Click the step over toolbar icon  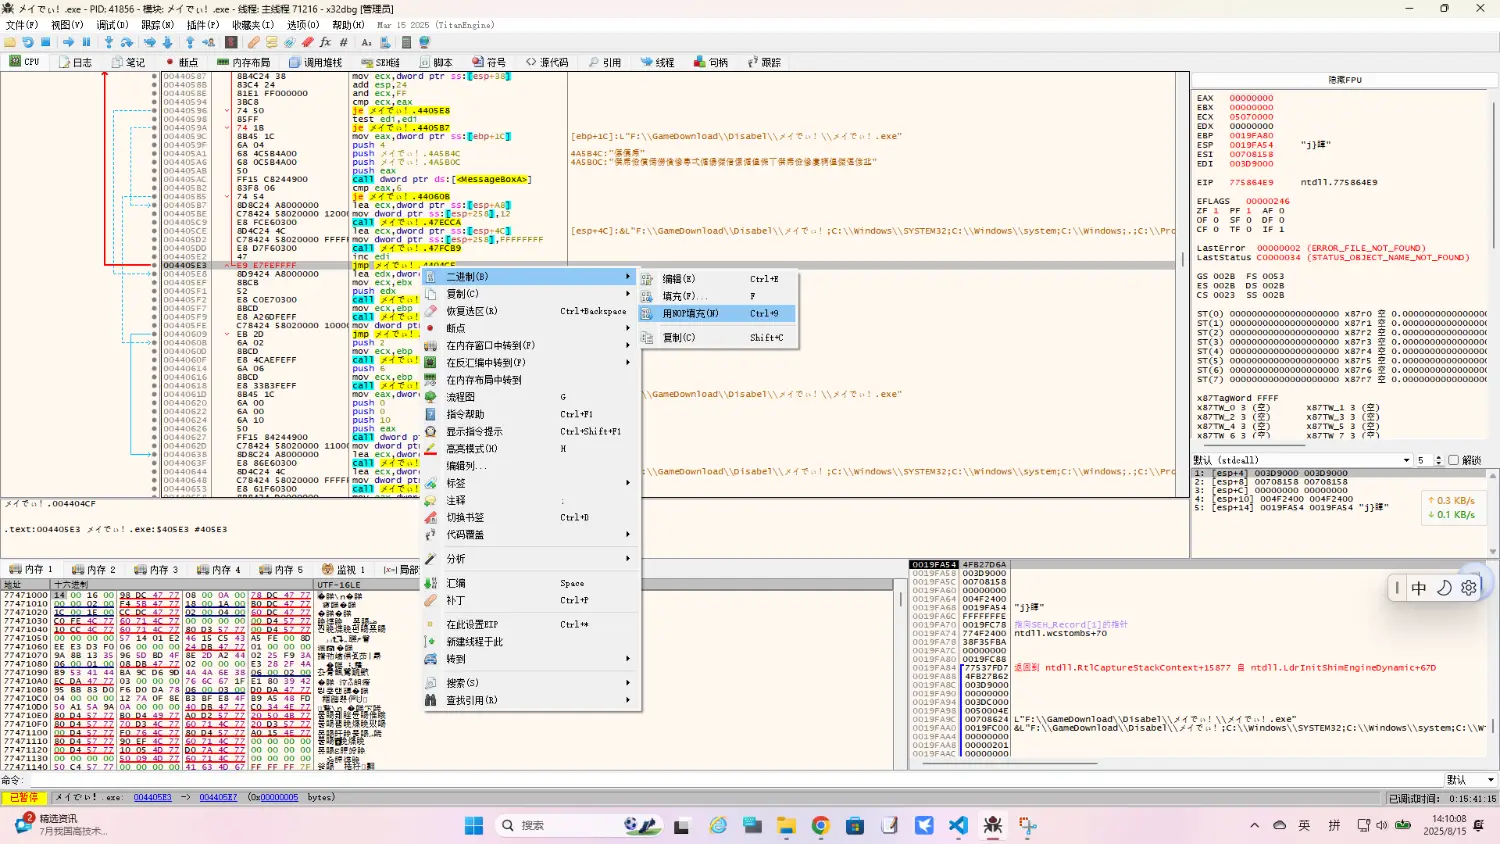[x=127, y=43]
